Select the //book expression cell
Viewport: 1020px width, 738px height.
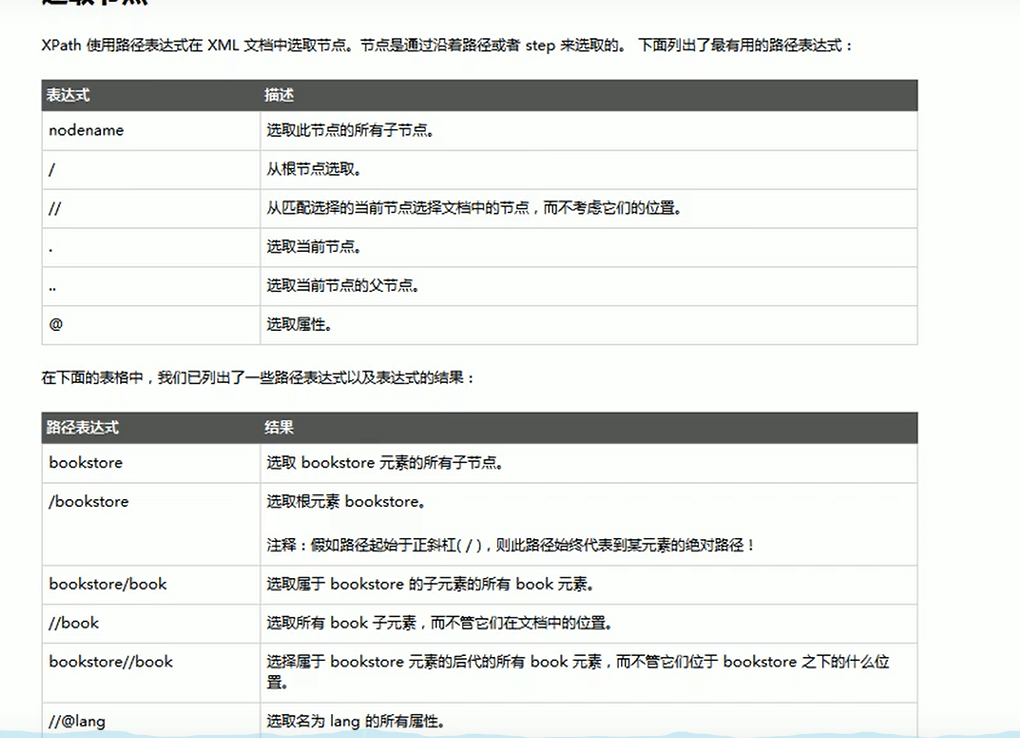pyautogui.click(x=74, y=623)
